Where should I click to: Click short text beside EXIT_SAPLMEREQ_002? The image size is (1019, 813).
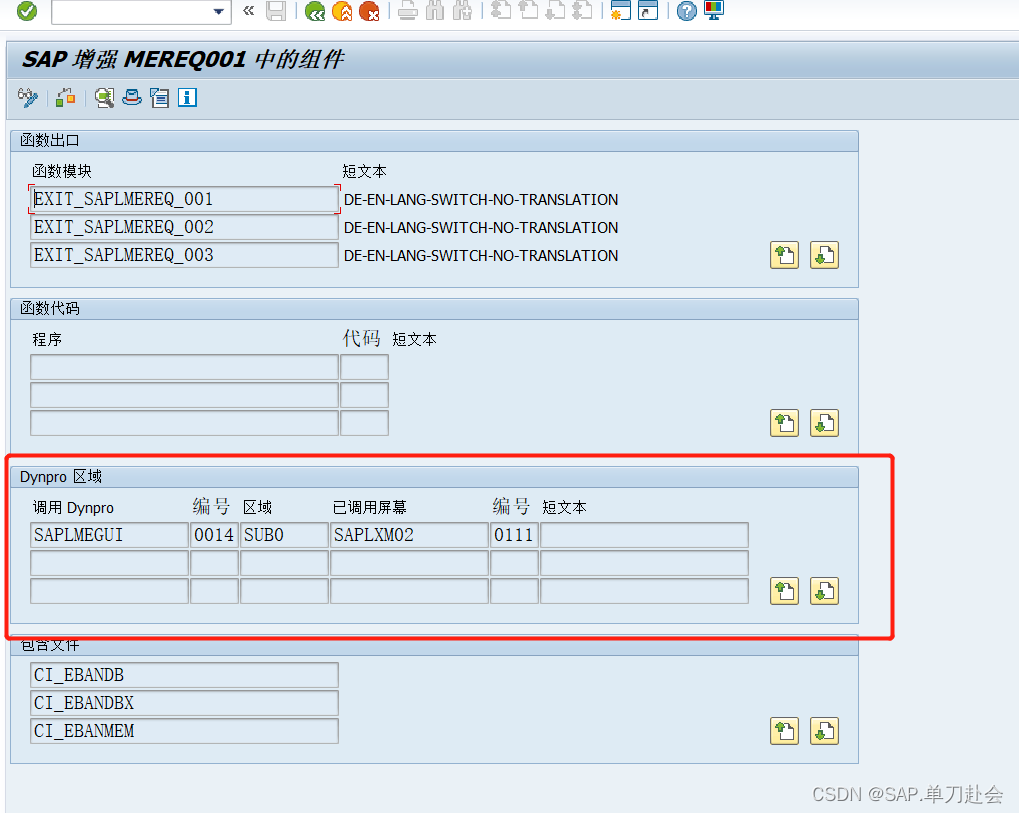481,227
